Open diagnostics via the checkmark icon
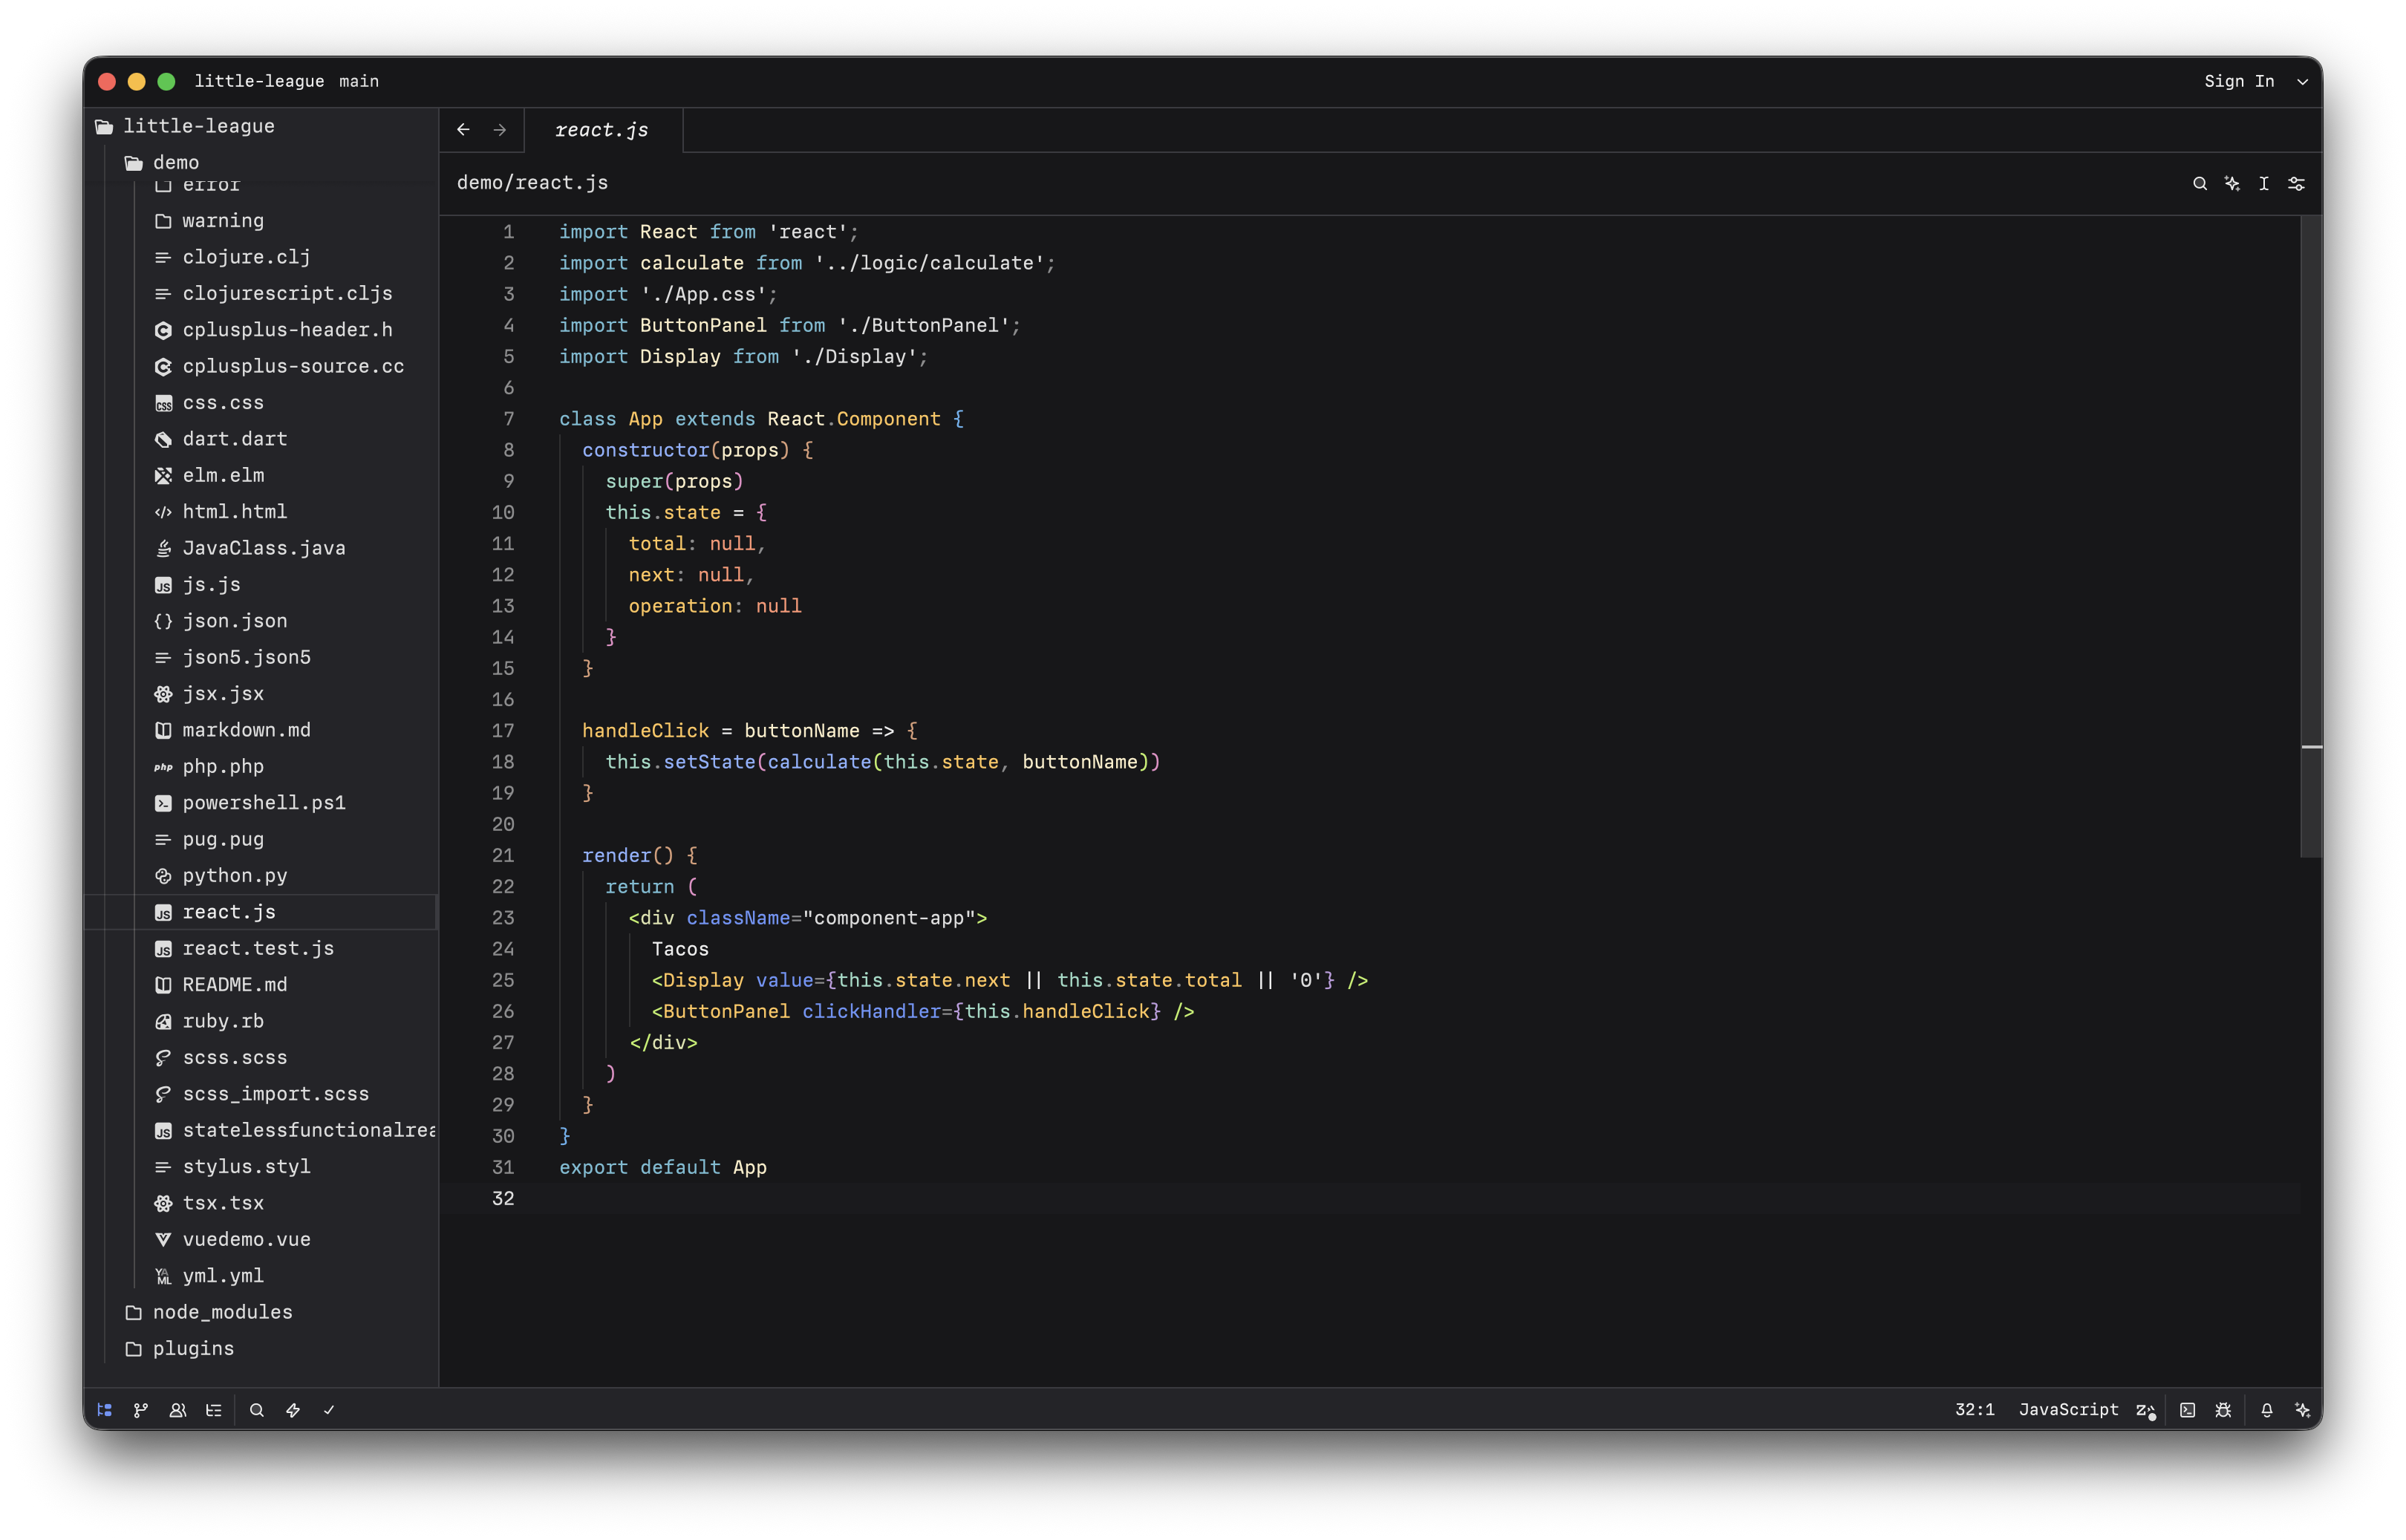This screenshot has height=1540, width=2406. 329,1409
